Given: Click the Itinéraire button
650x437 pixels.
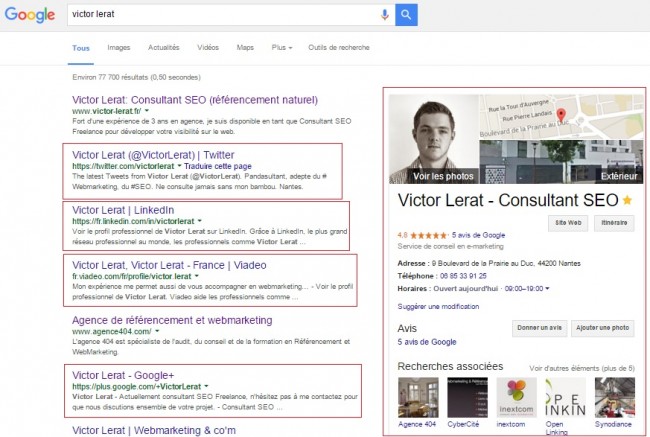Looking at the screenshot, I should pos(614,223).
